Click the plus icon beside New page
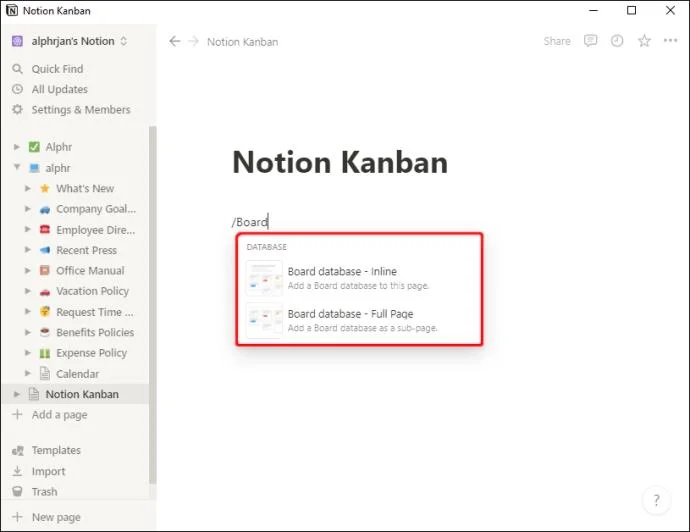 coord(17,517)
